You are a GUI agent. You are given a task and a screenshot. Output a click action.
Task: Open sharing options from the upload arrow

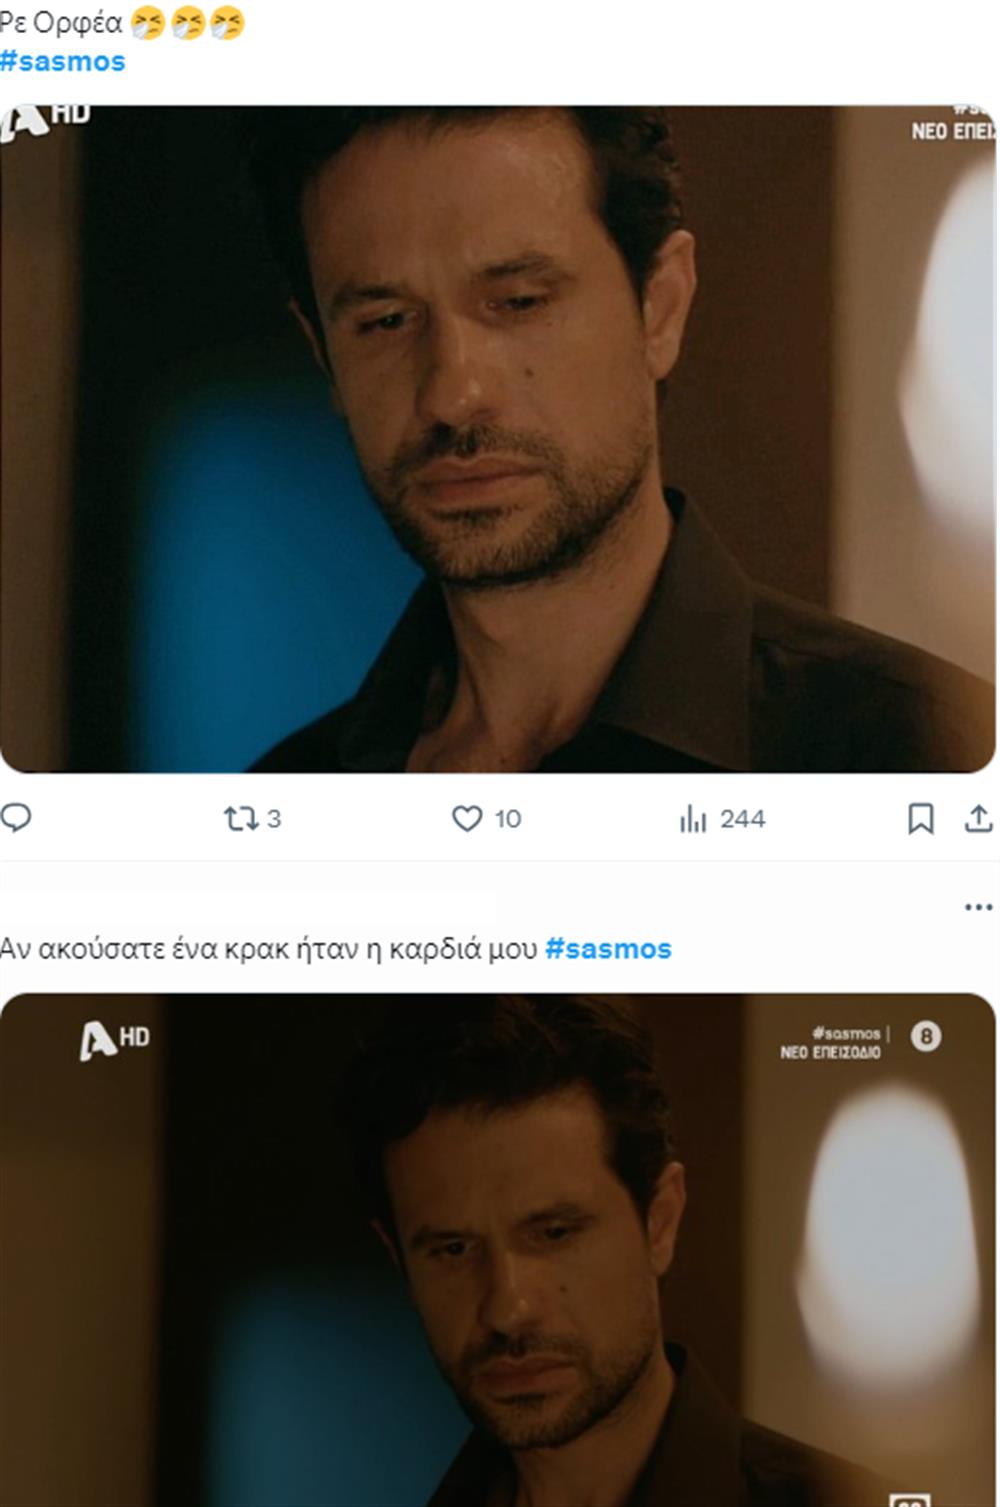[977, 817]
